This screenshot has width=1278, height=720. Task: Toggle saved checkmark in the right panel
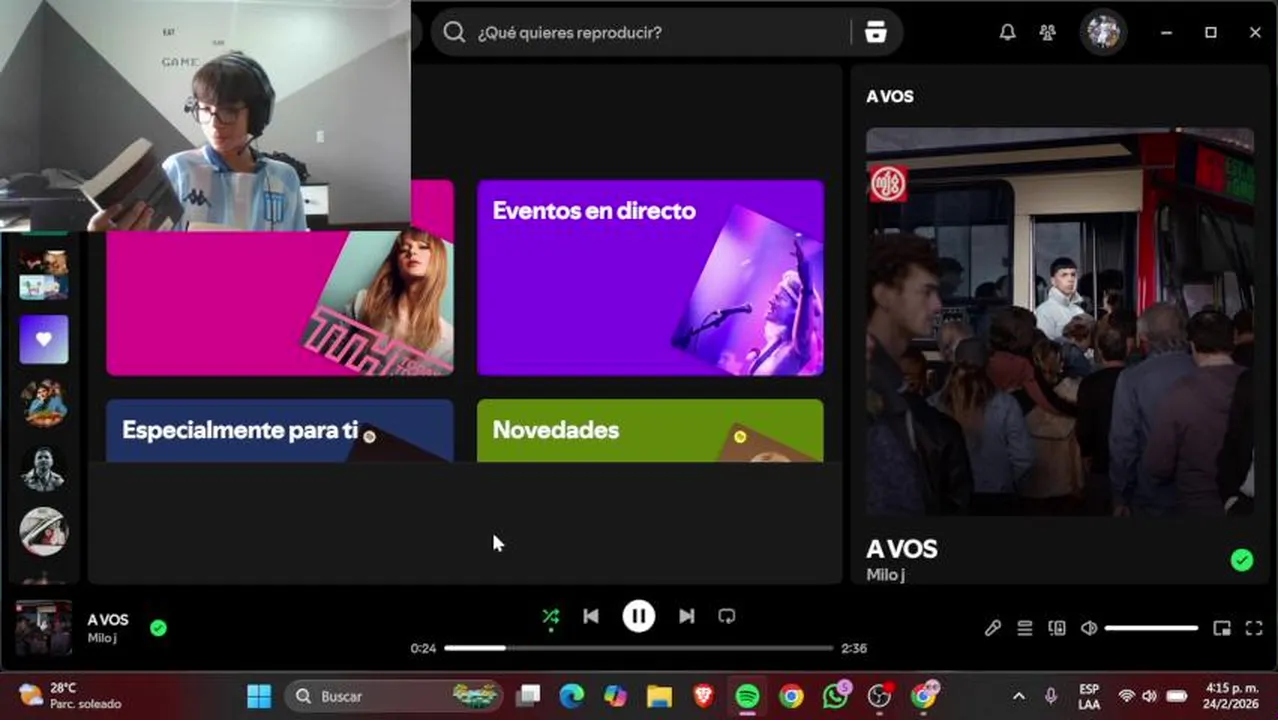pyautogui.click(x=1241, y=560)
